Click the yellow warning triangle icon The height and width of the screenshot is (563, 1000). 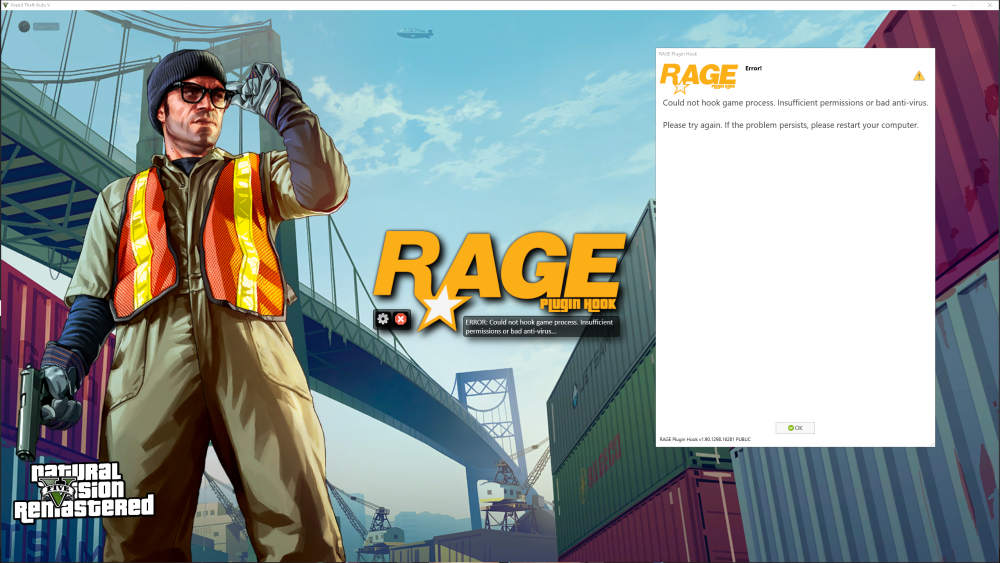click(x=918, y=76)
